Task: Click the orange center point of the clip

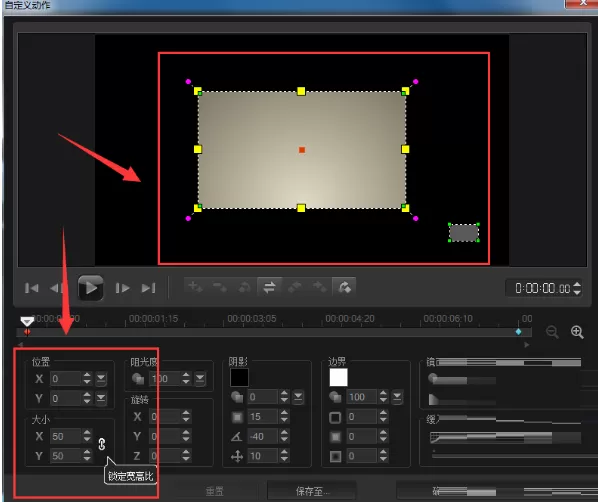Action: [302, 150]
